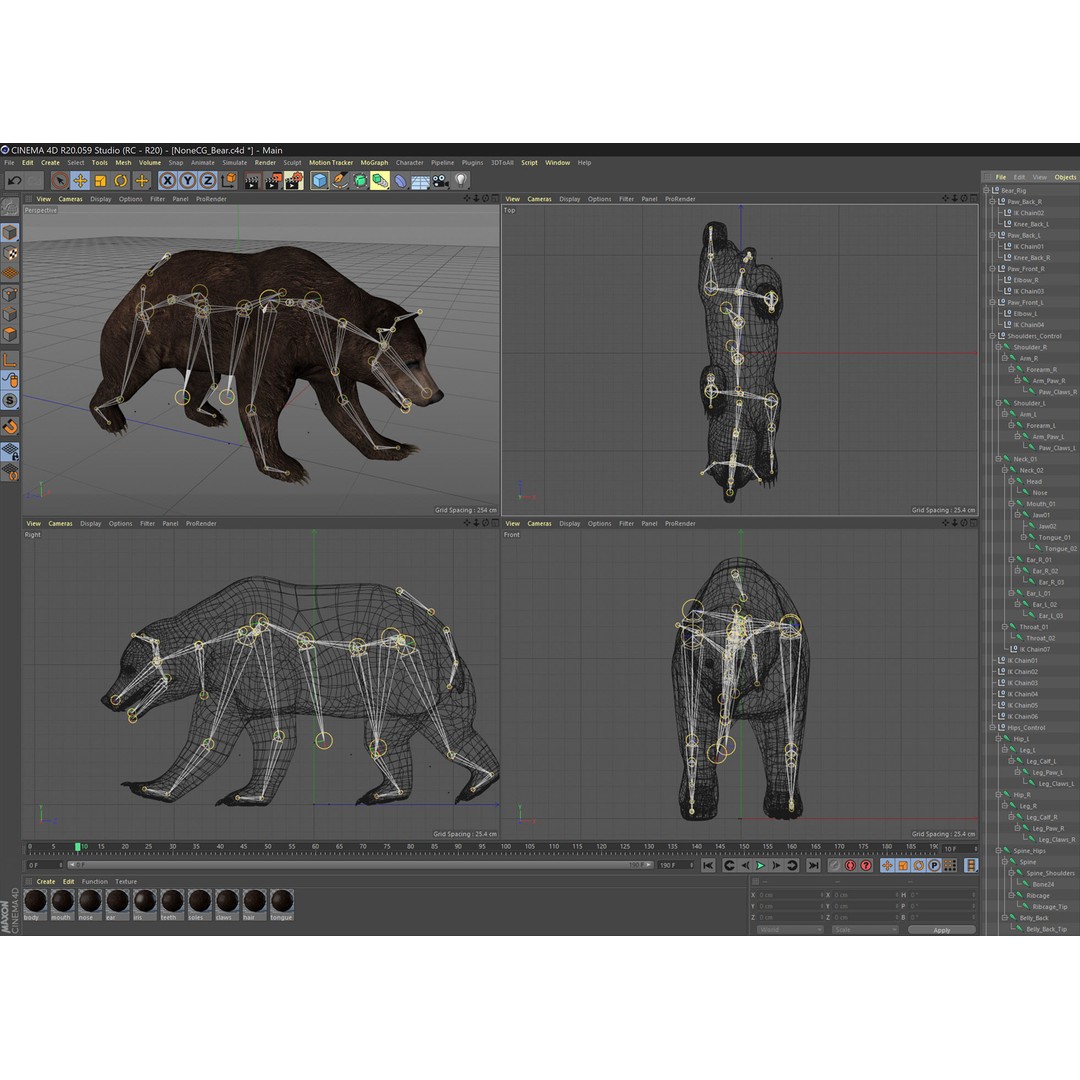This screenshot has width=1080, height=1080.
Task: Activate the Rotate tool in top toolbar
Action: (x=121, y=180)
